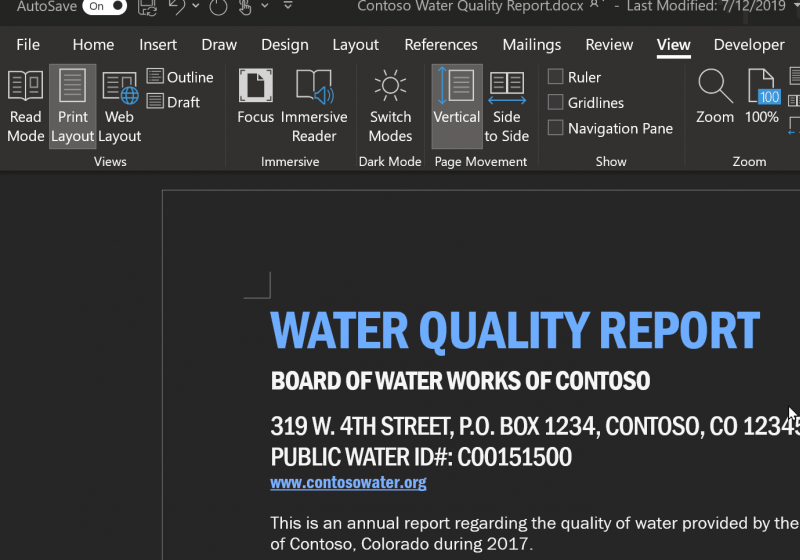Enable the Gridlines checkbox
This screenshot has height=560, width=800.
point(555,102)
